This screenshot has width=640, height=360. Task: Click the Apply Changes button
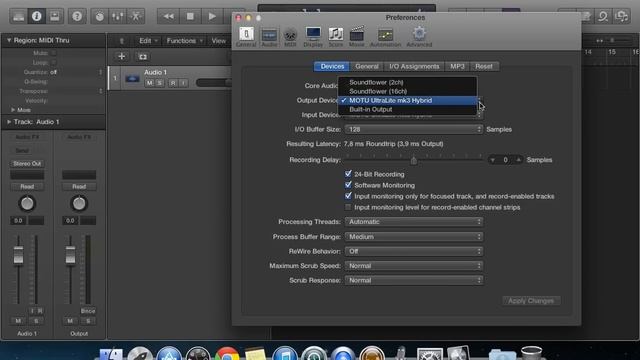click(531, 301)
